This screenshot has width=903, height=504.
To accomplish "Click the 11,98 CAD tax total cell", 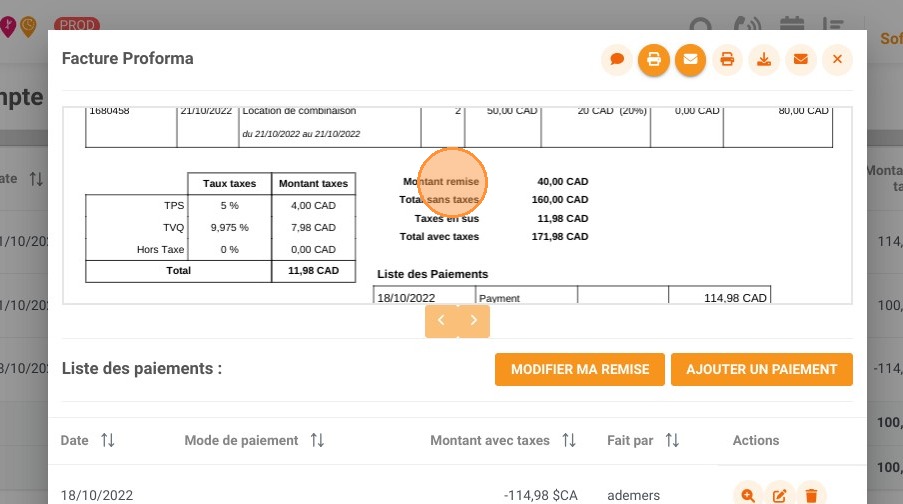I will click(313, 271).
